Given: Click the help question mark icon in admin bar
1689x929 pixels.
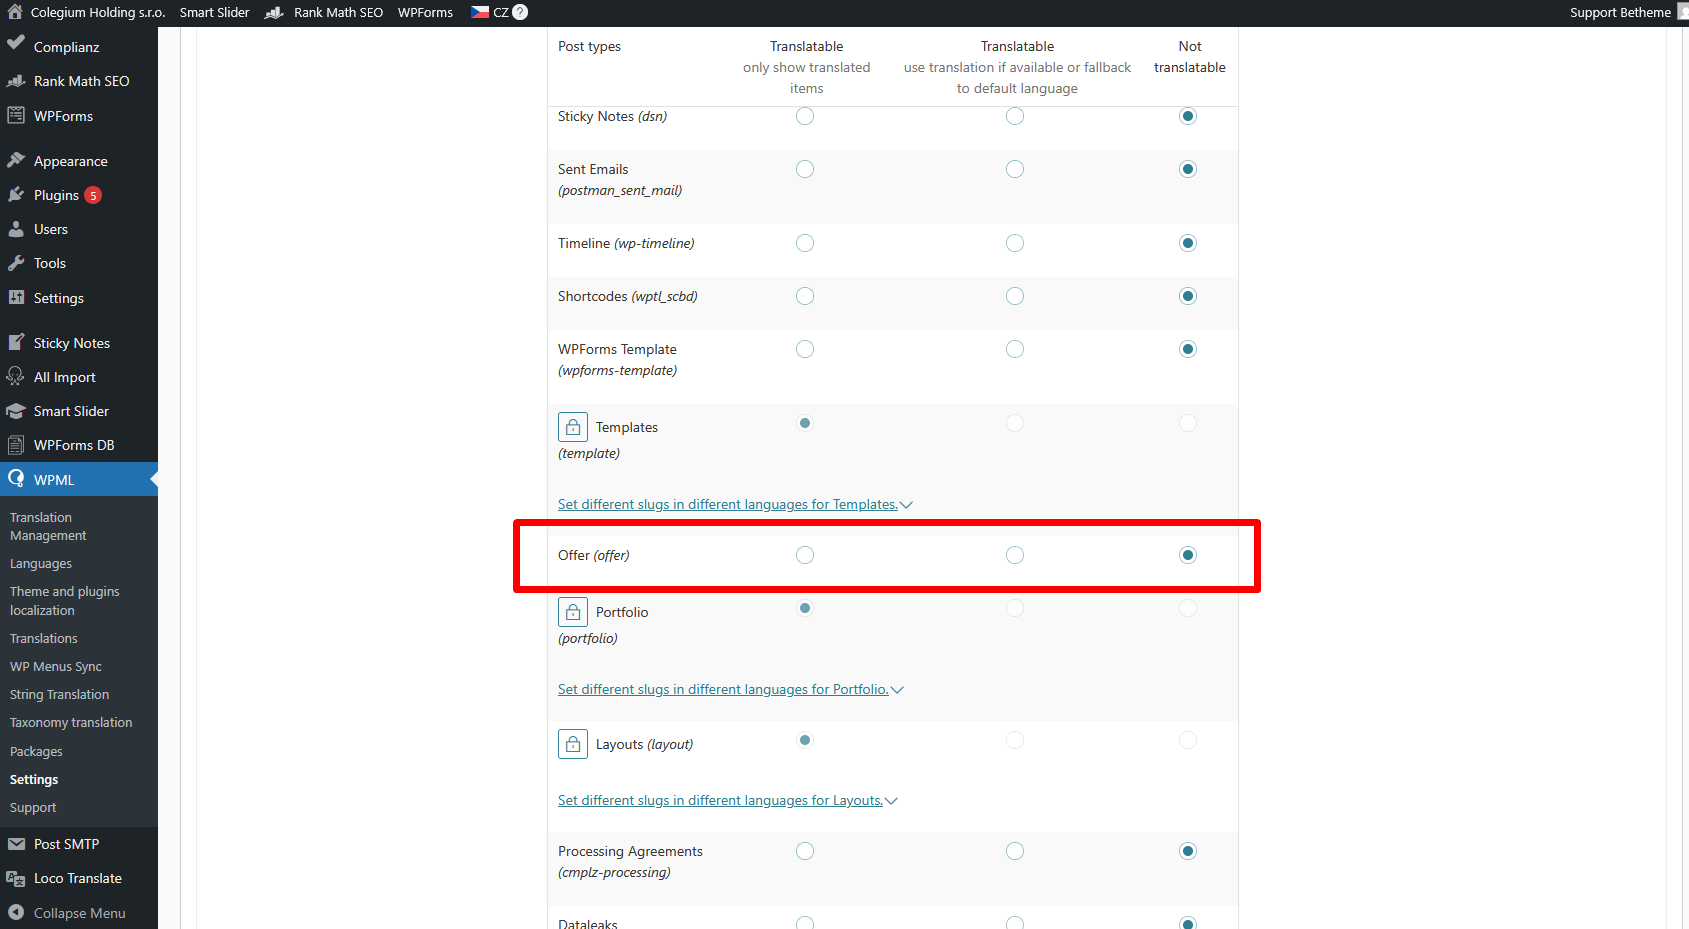Looking at the screenshot, I should pos(520,12).
